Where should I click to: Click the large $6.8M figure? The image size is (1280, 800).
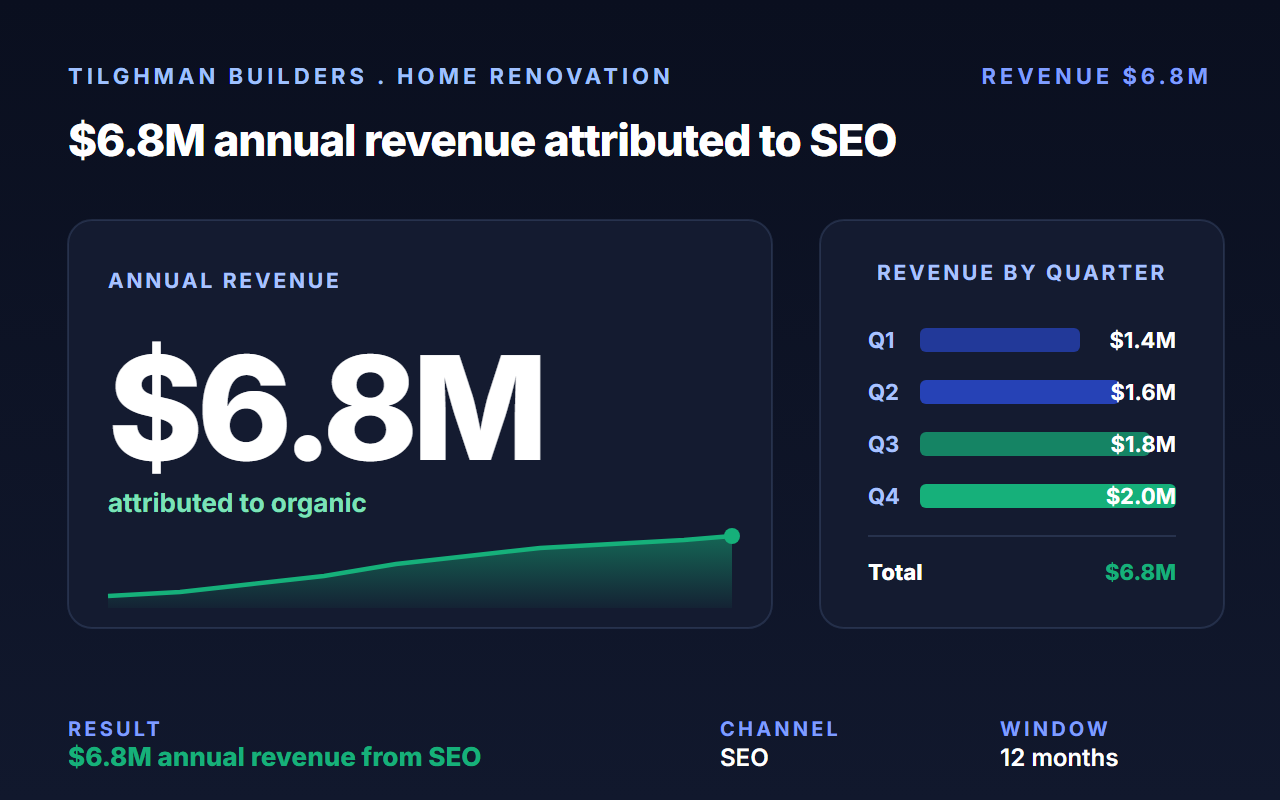(x=326, y=408)
